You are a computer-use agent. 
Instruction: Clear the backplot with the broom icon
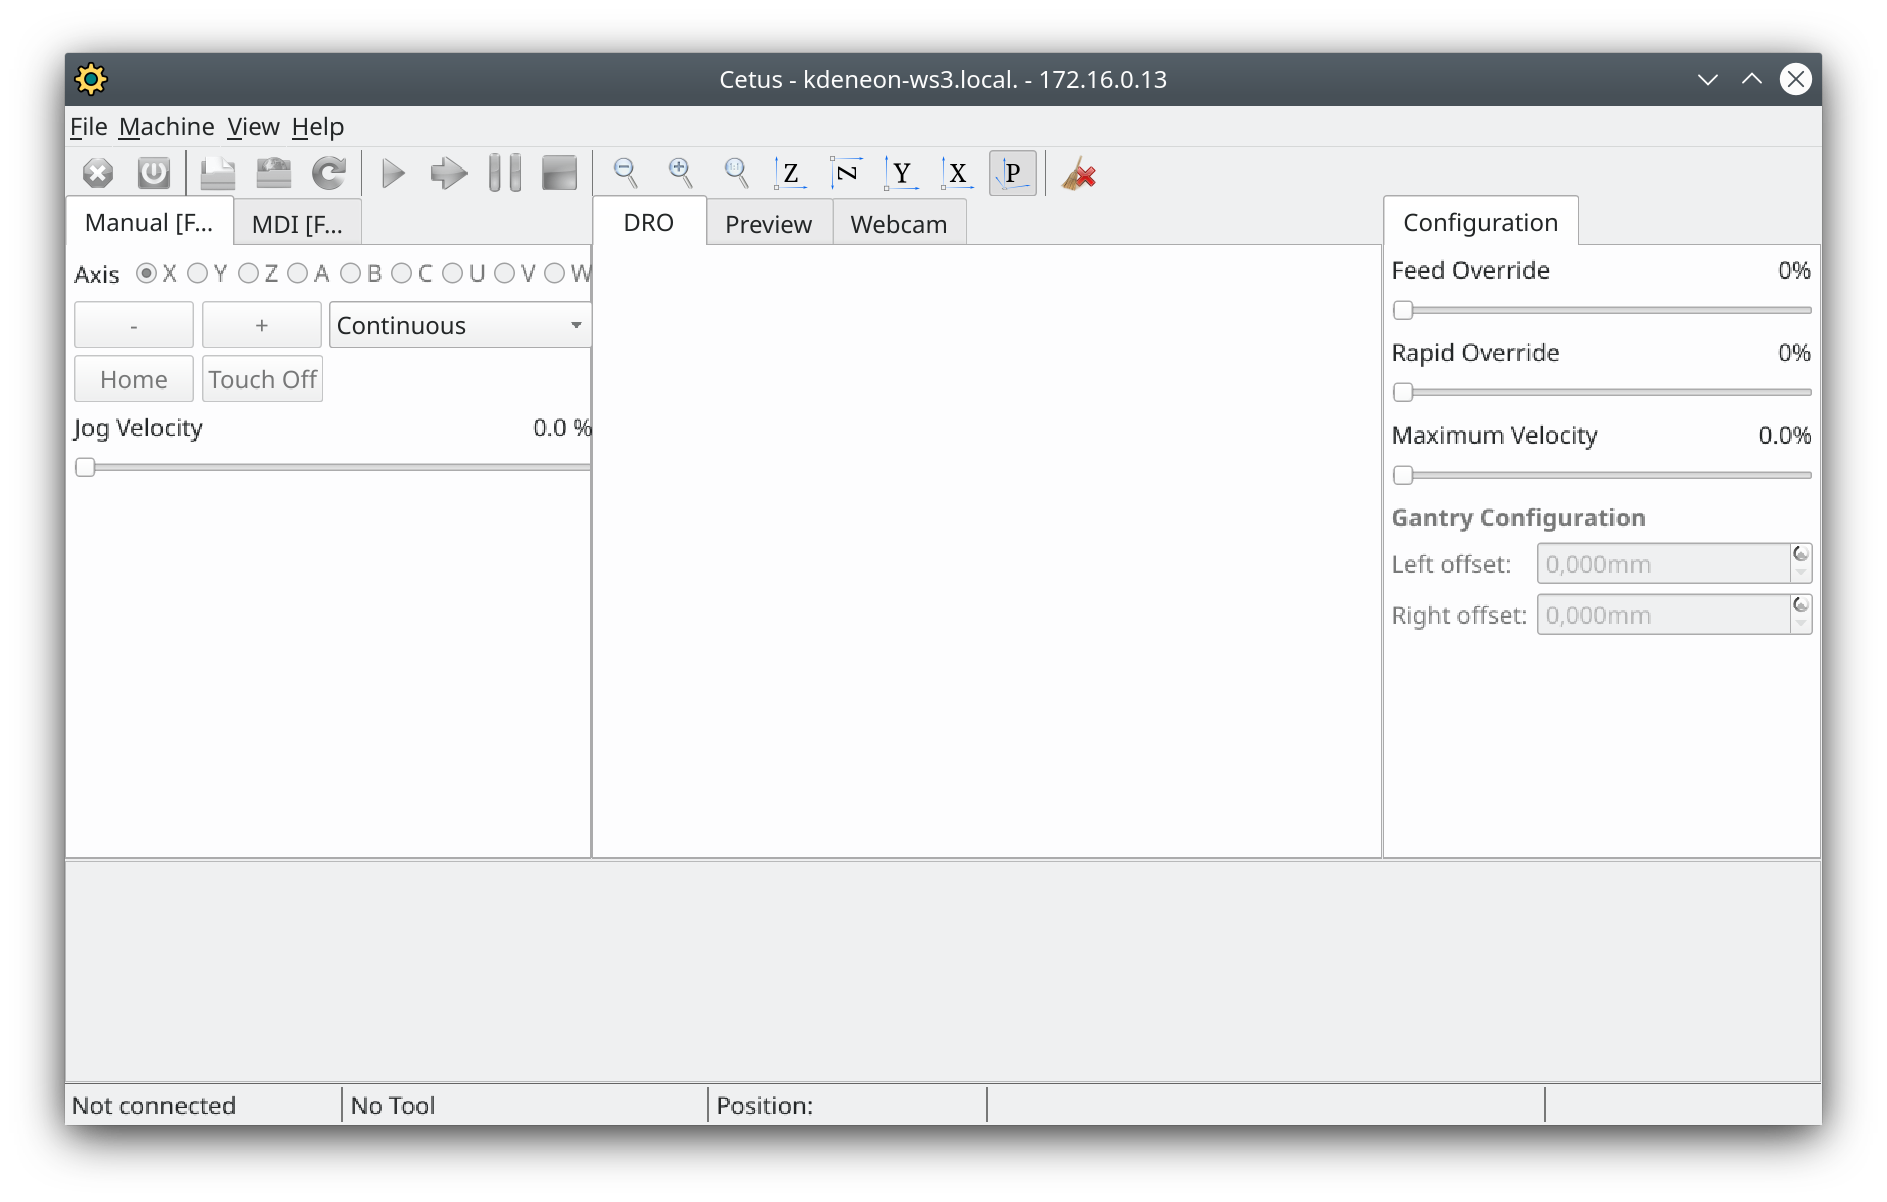[x=1078, y=172]
